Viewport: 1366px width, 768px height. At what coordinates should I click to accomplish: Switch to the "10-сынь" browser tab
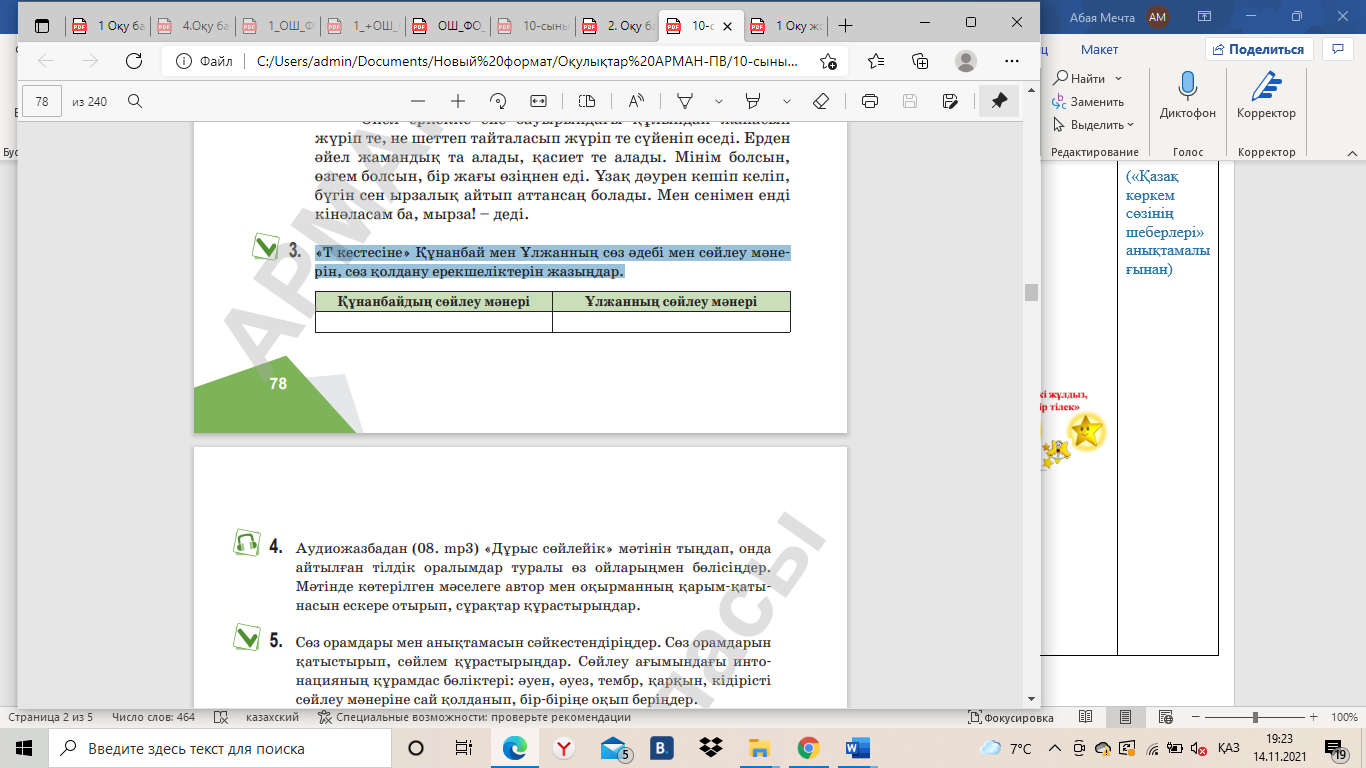pos(533,27)
